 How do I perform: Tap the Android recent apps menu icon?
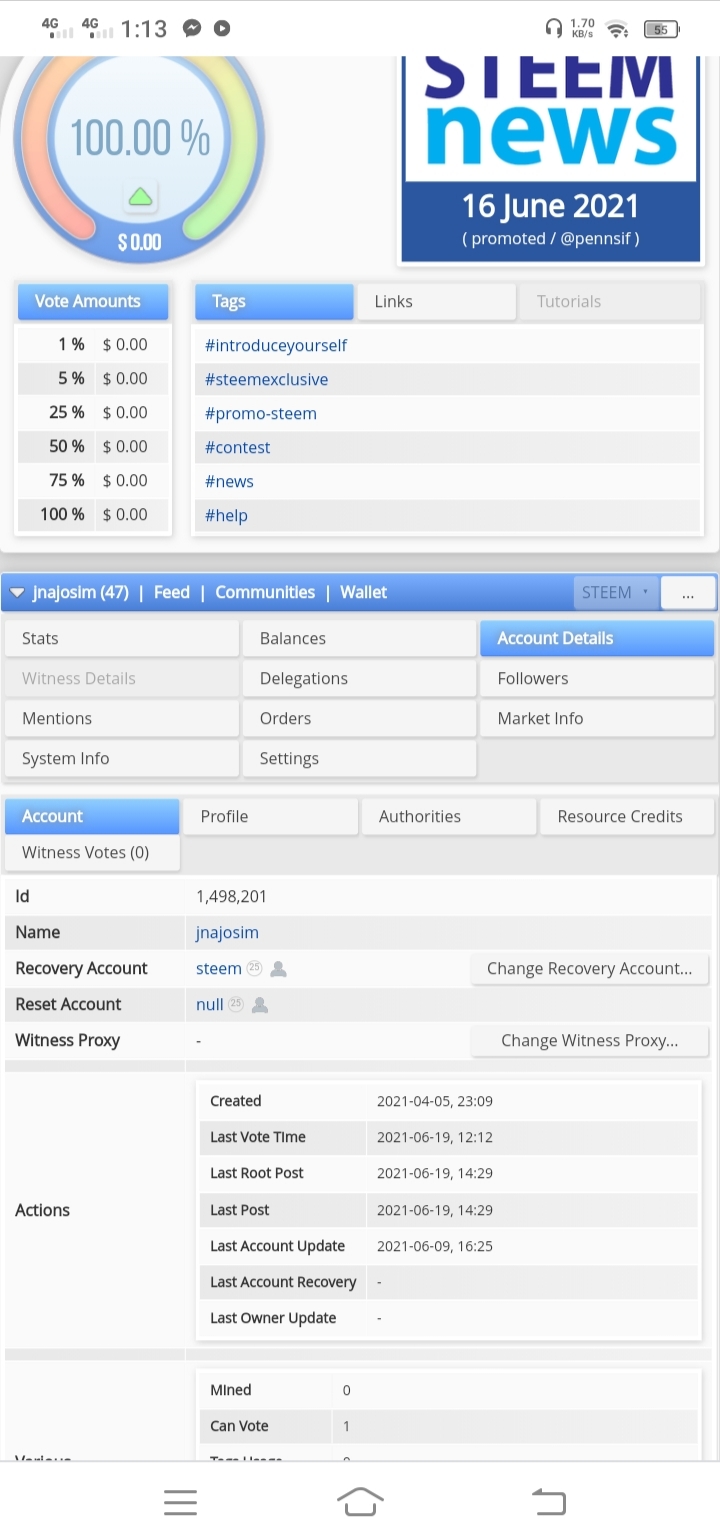pyautogui.click(x=181, y=1502)
